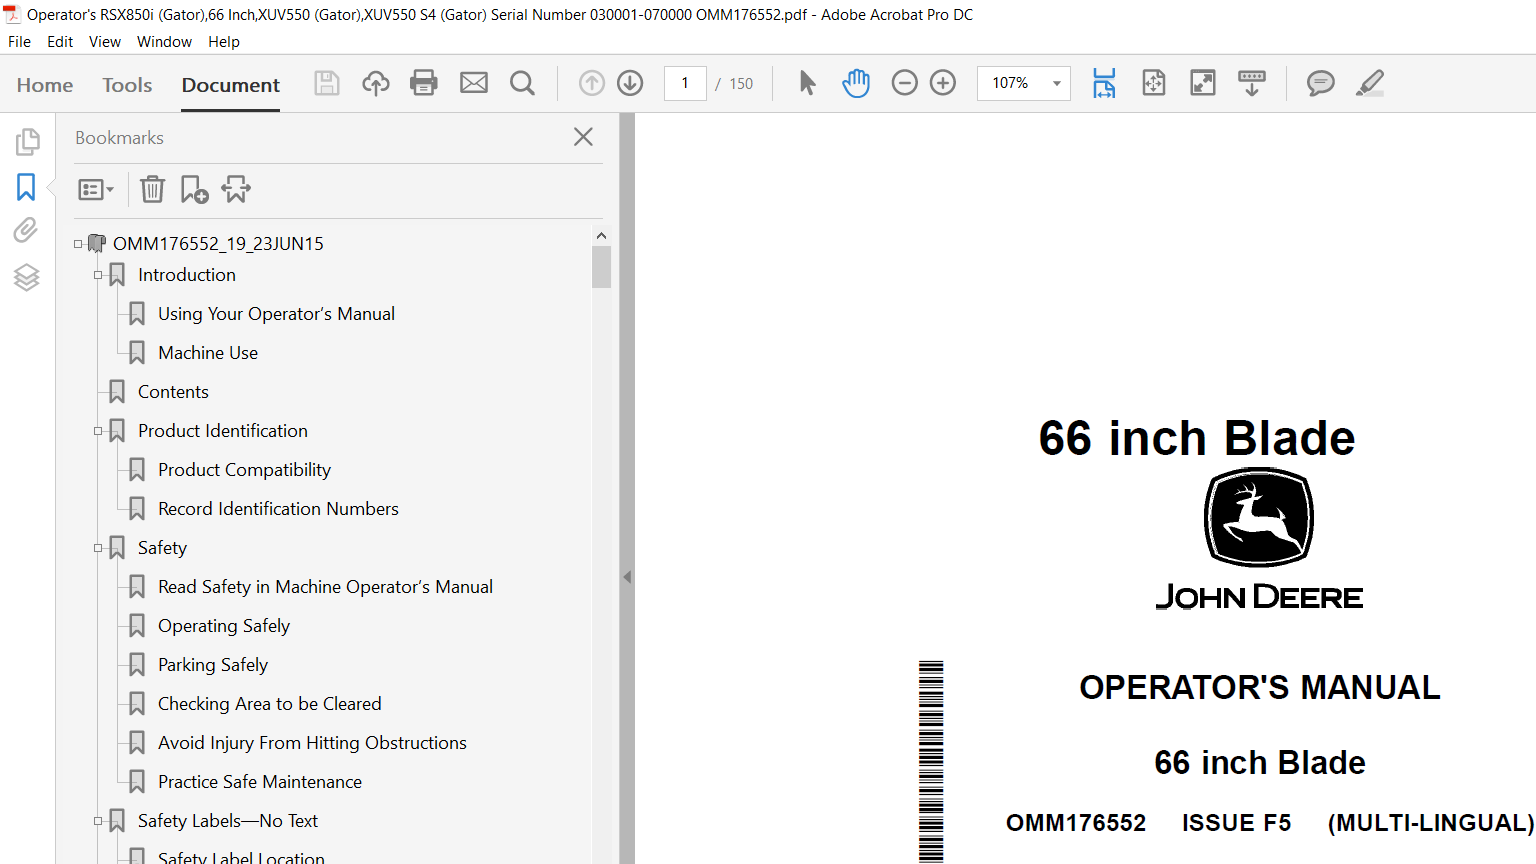The height and width of the screenshot is (864, 1536).
Task: Click bookmarks scrollbar up arrow
Action: coord(601,236)
